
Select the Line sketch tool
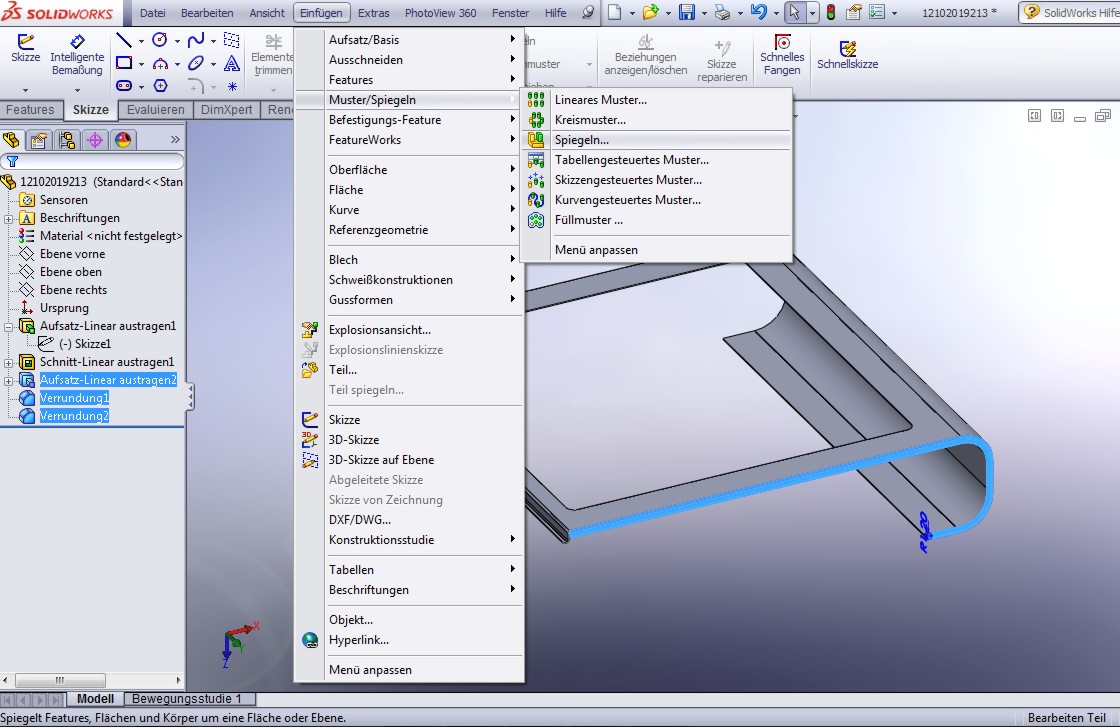click(124, 41)
